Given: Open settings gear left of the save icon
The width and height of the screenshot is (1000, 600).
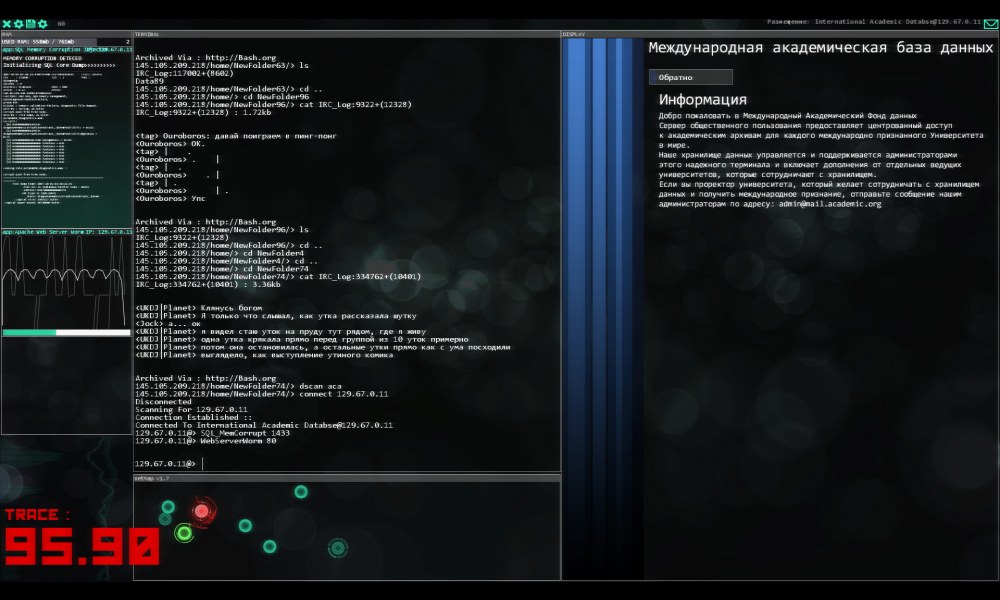Looking at the screenshot, I should coord(18,24).
